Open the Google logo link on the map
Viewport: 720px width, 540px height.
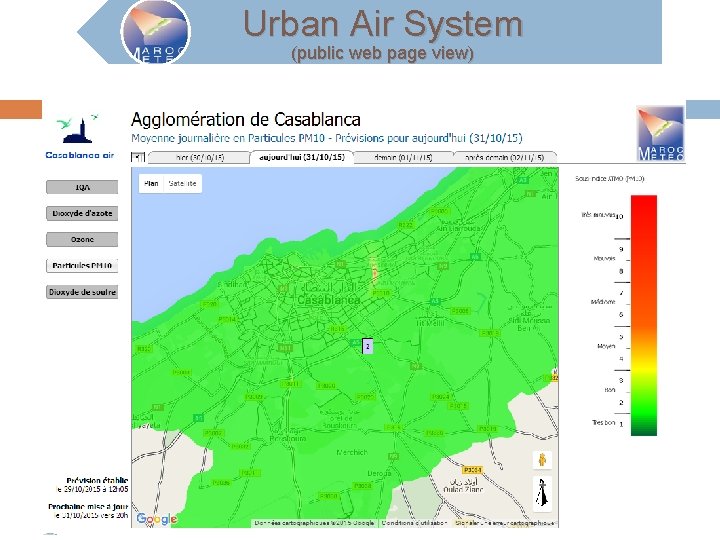pyautogui.click(x=157, y=519)
